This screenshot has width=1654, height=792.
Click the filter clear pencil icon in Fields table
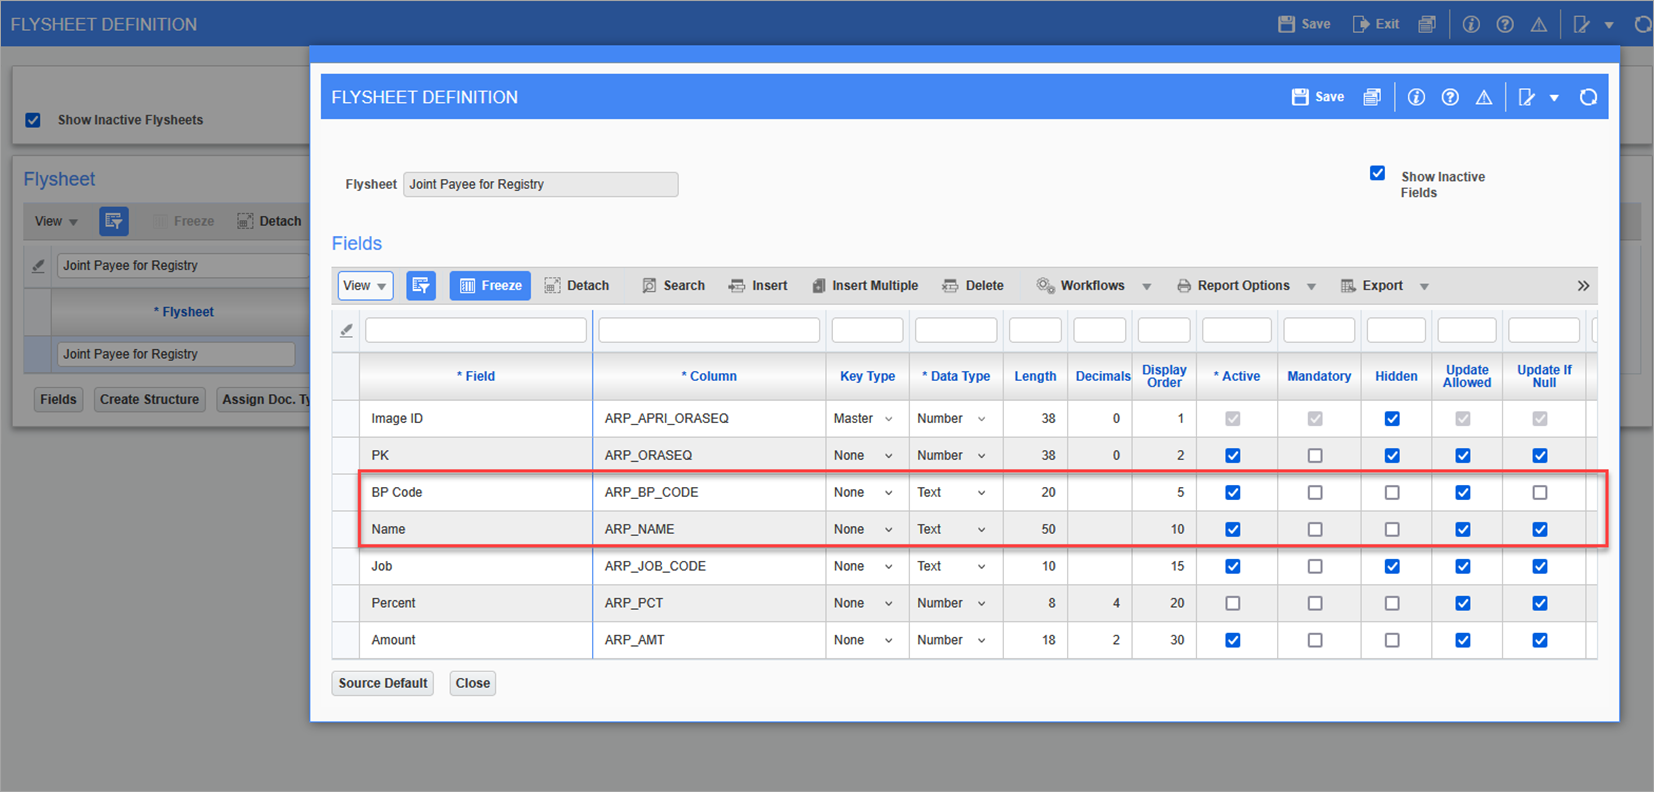point(346,330)
